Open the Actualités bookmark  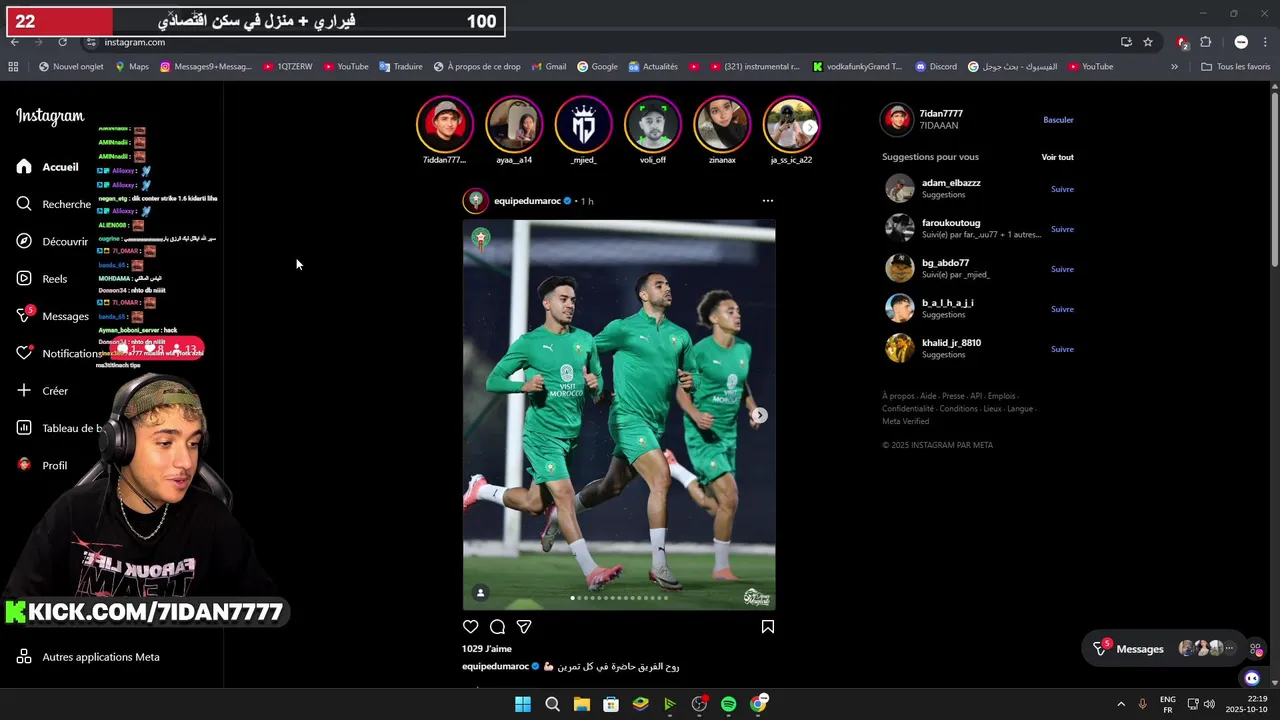coord(653,67)
